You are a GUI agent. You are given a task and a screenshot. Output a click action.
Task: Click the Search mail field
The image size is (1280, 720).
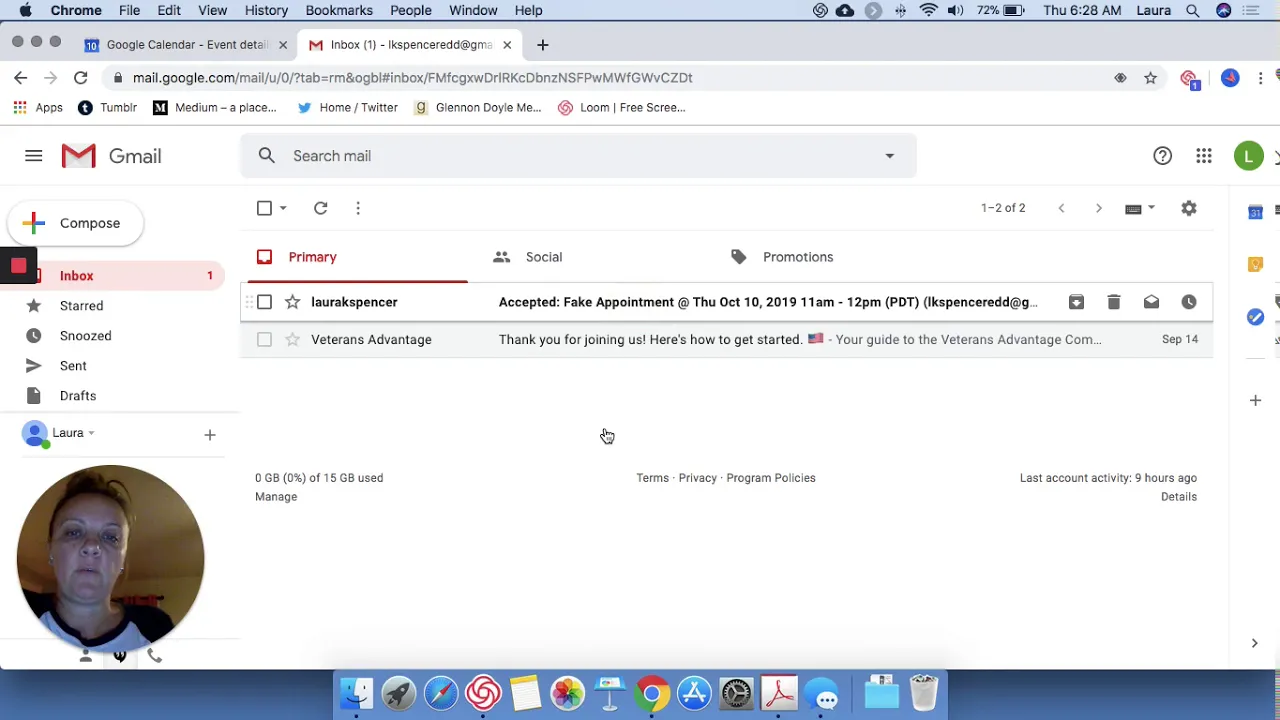pos(580,156)
